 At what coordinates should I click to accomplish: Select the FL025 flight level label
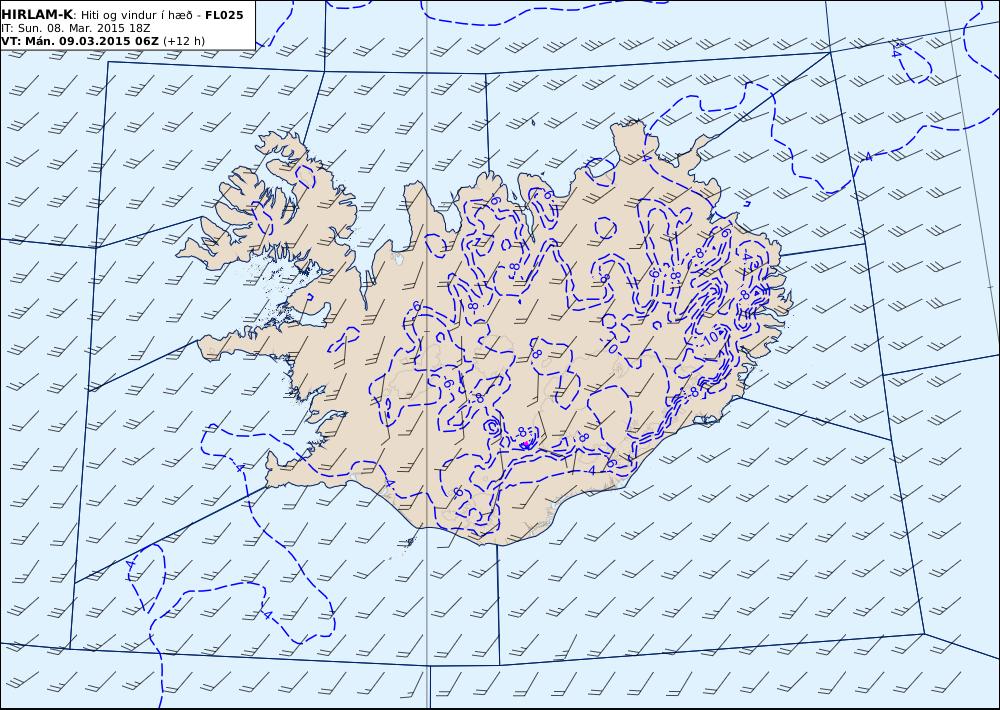point(224,15)
